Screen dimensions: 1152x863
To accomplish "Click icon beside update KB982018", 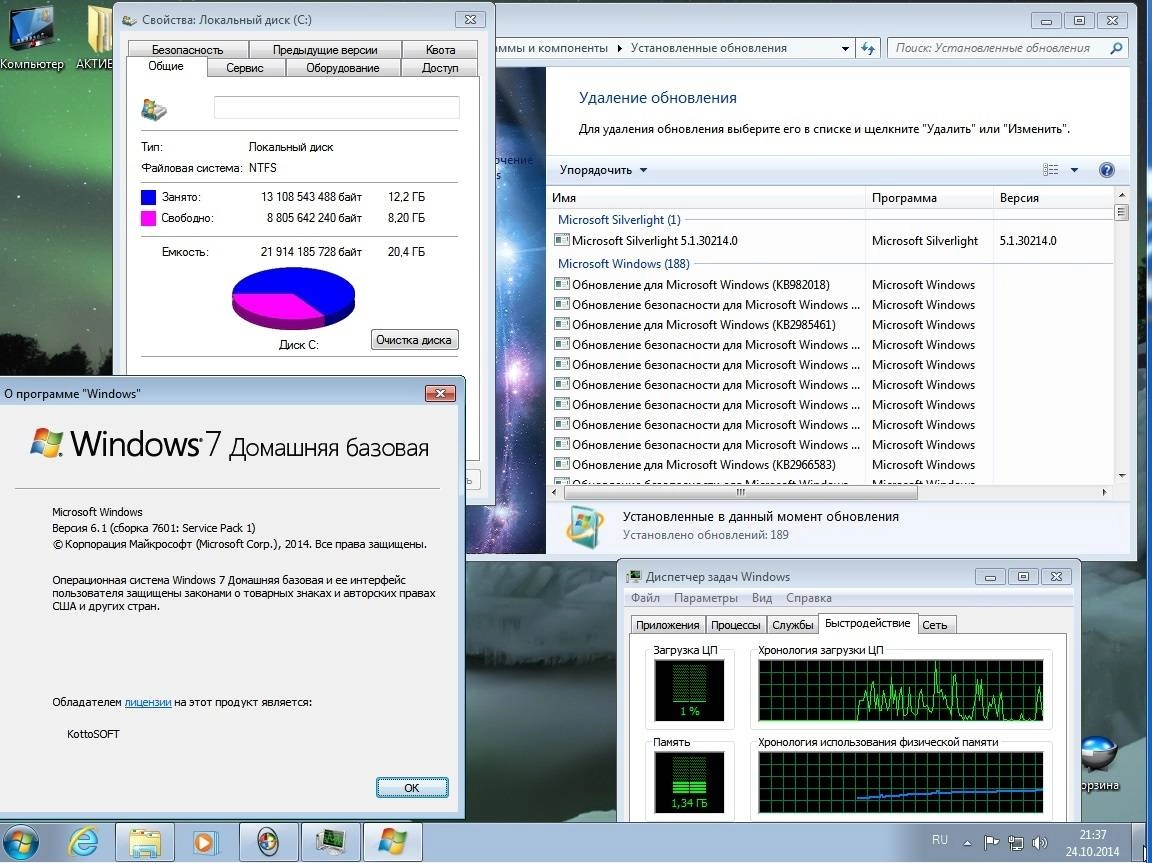I will click(x=561, y=284).
